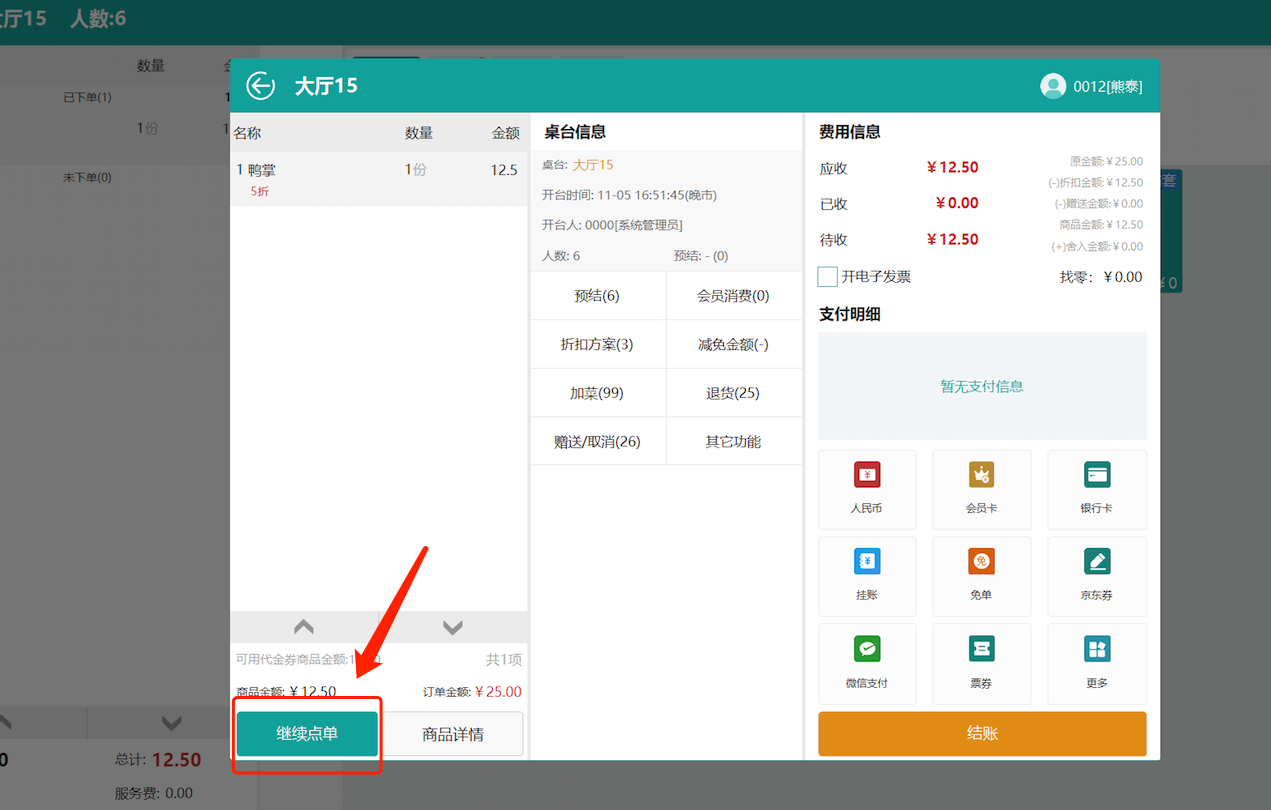Click 未下单(0) in the background window
Screen dimensions: 1271x810
pyautogui.click(x=87, y=177)
